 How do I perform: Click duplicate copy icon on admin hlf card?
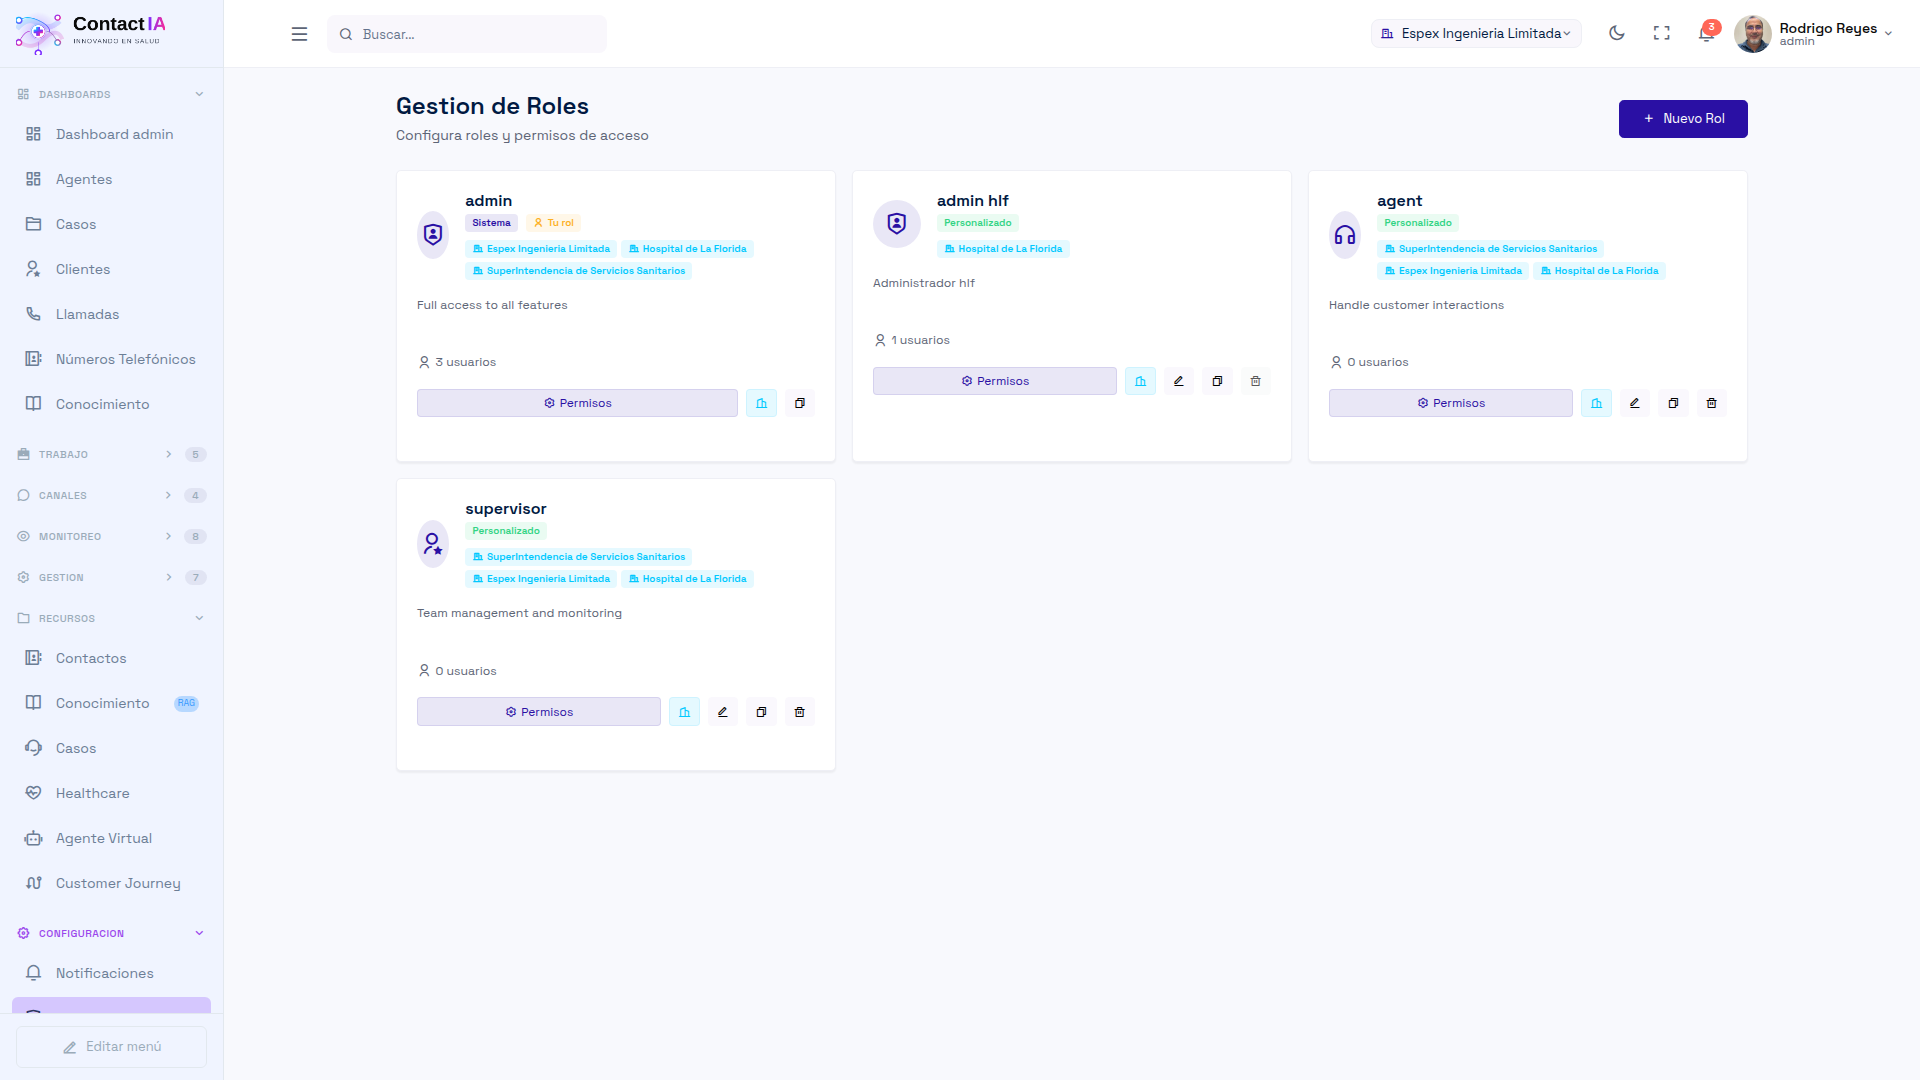point(1217,381)
